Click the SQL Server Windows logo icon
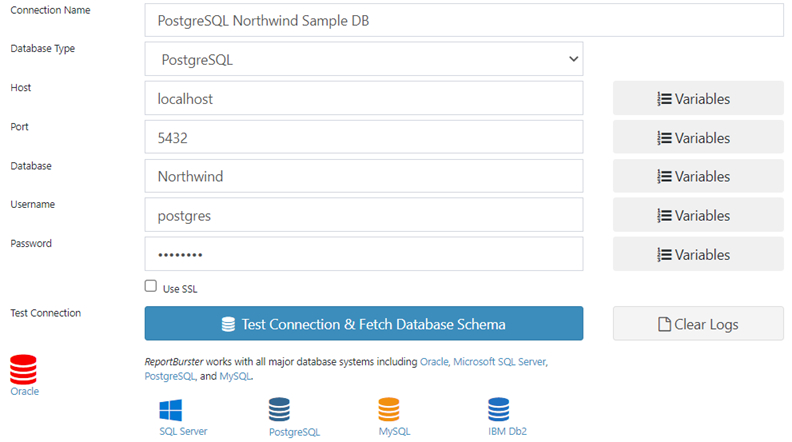792x442 pixels. [172, 410]
